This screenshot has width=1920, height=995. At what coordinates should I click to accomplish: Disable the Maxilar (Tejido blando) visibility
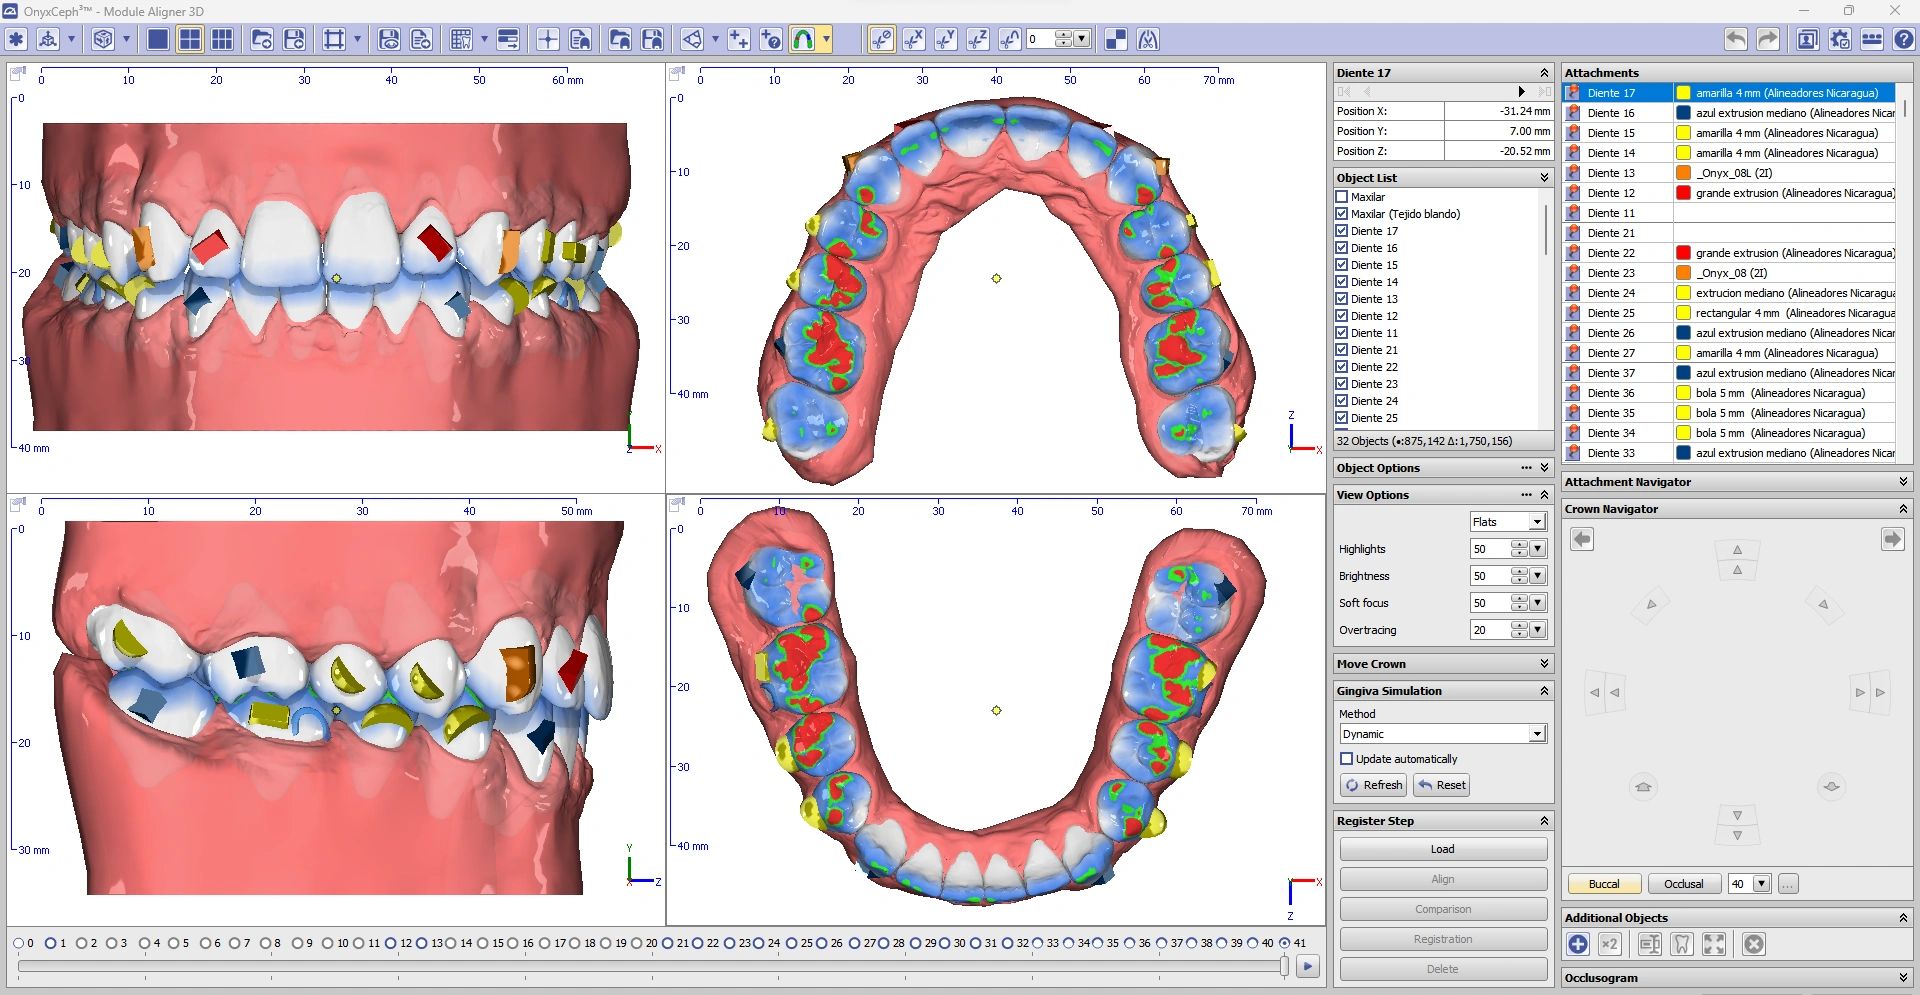click(x=1342, y=214)
